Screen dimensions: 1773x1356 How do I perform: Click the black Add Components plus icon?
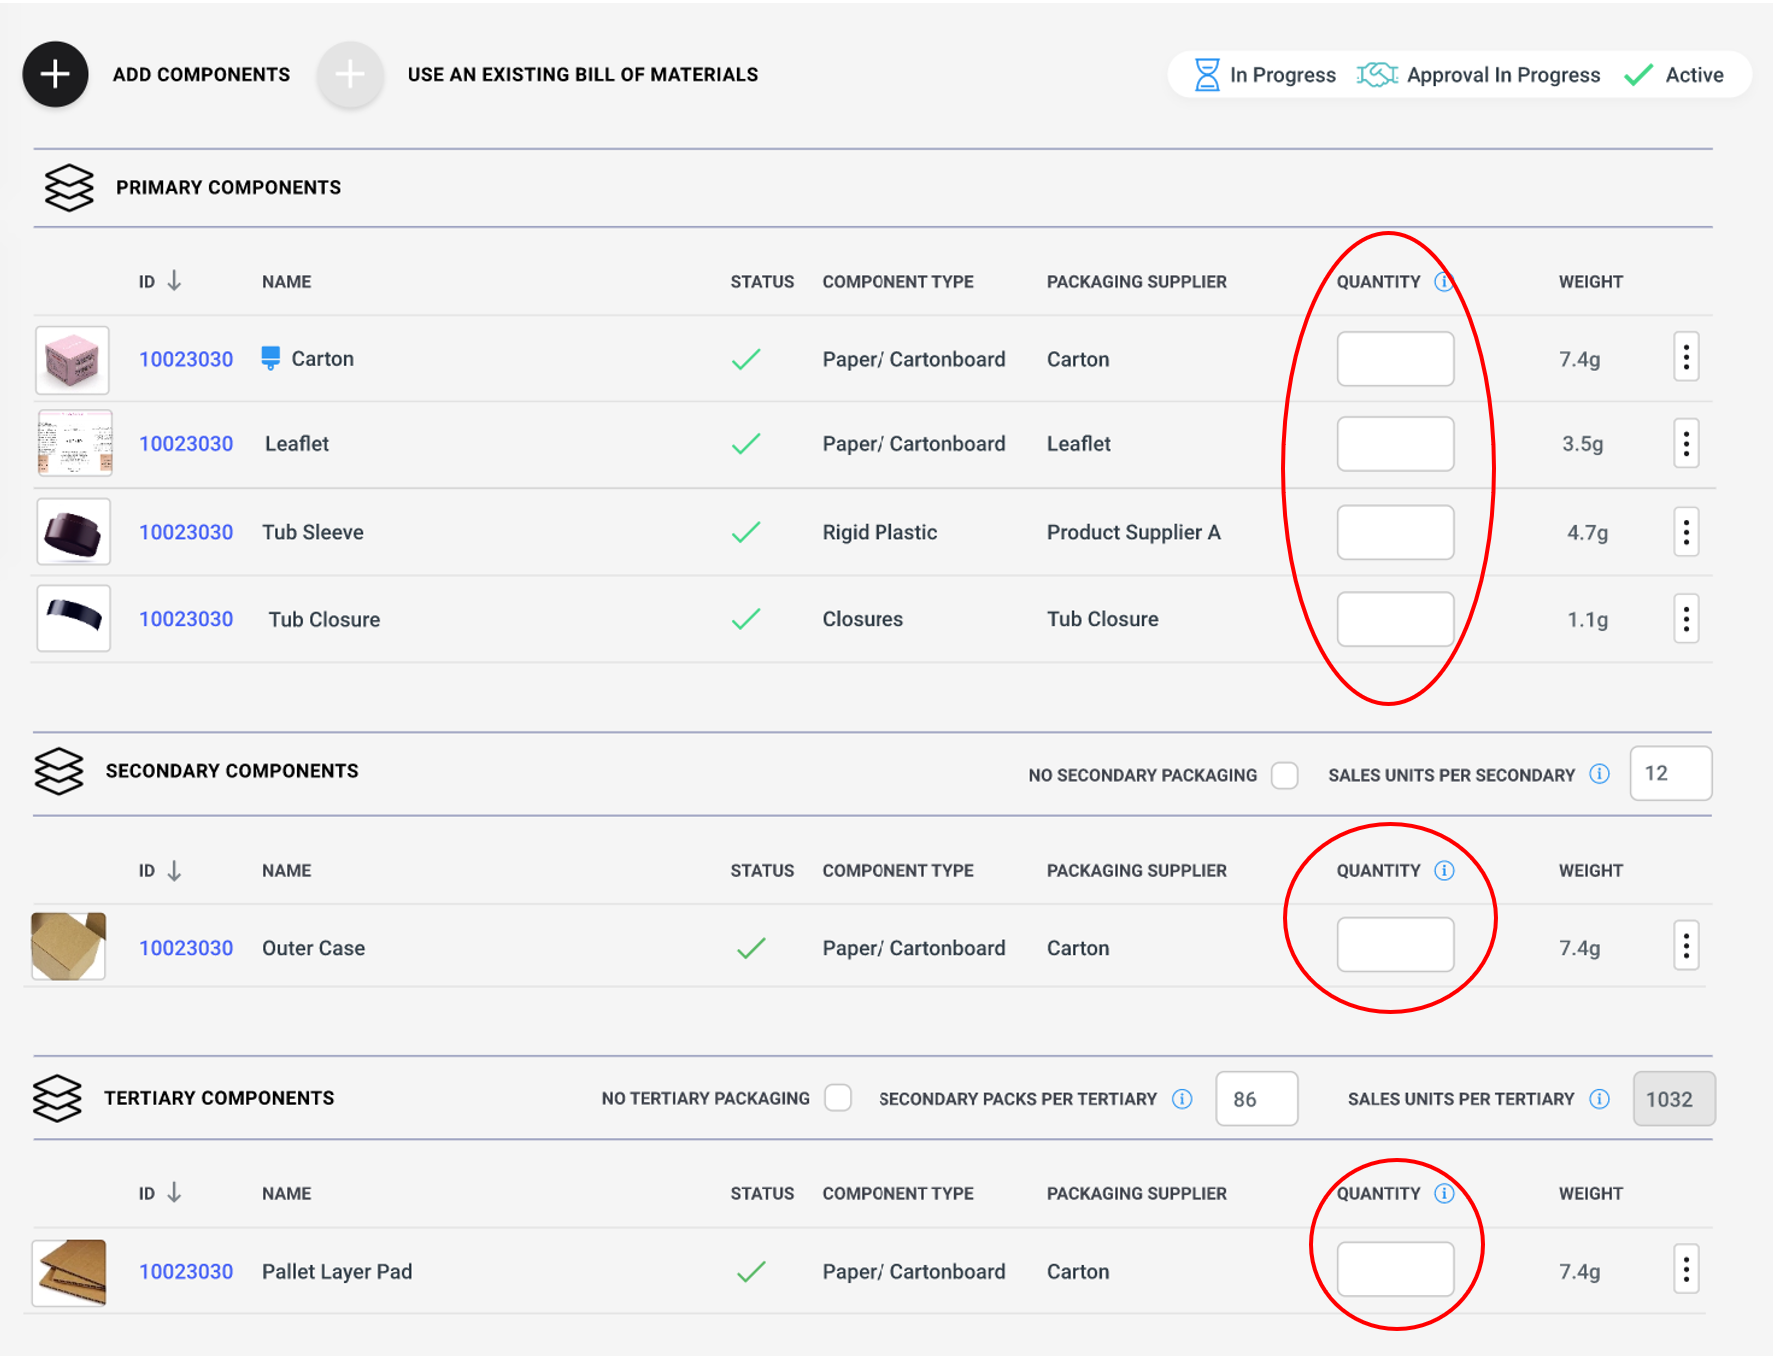coord(56,75)
